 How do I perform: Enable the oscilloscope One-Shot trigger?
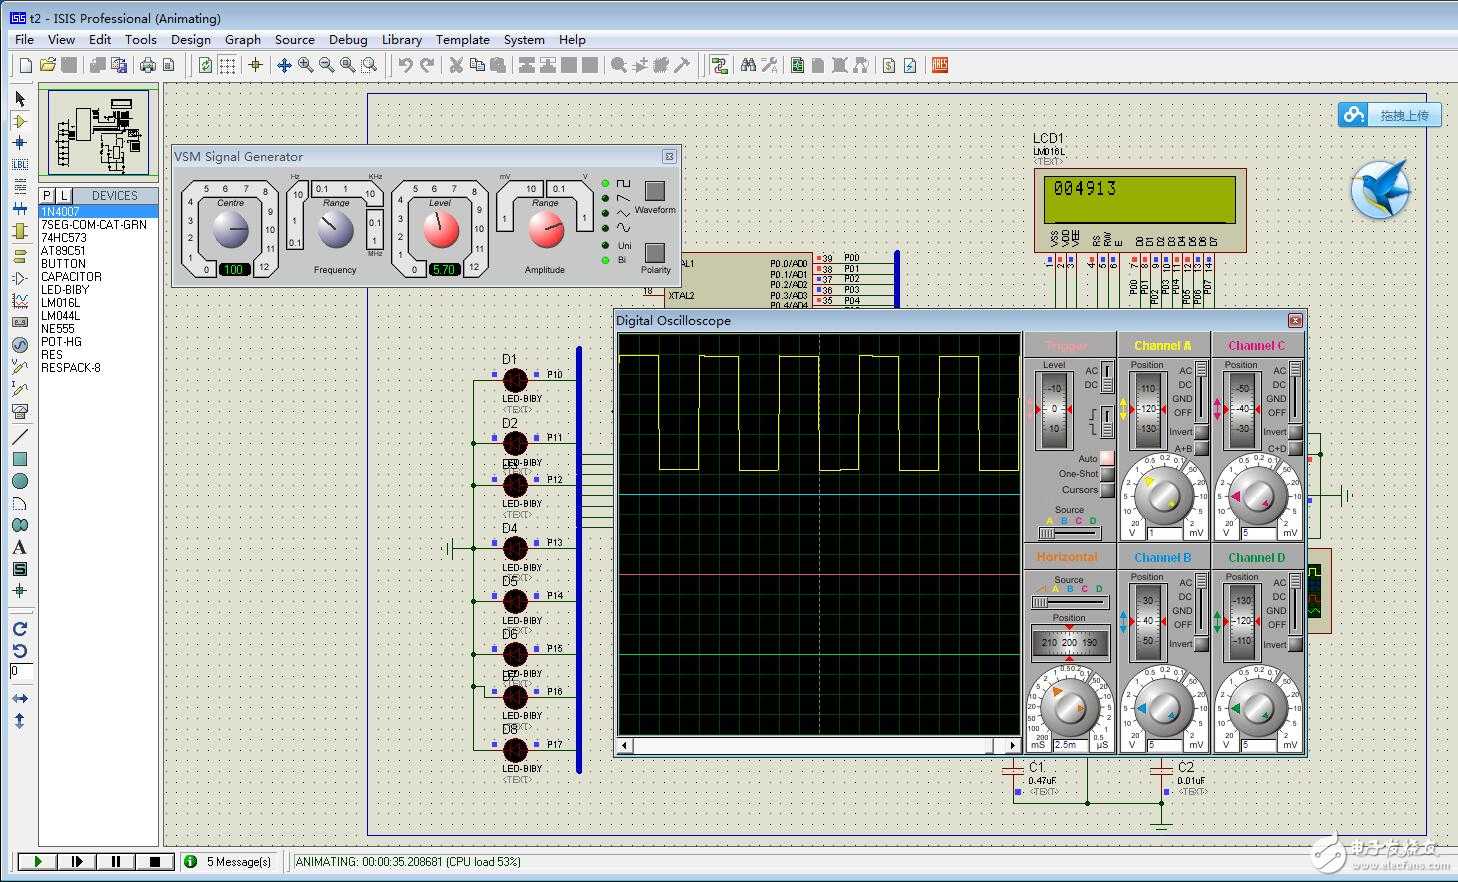[1107, 474]
